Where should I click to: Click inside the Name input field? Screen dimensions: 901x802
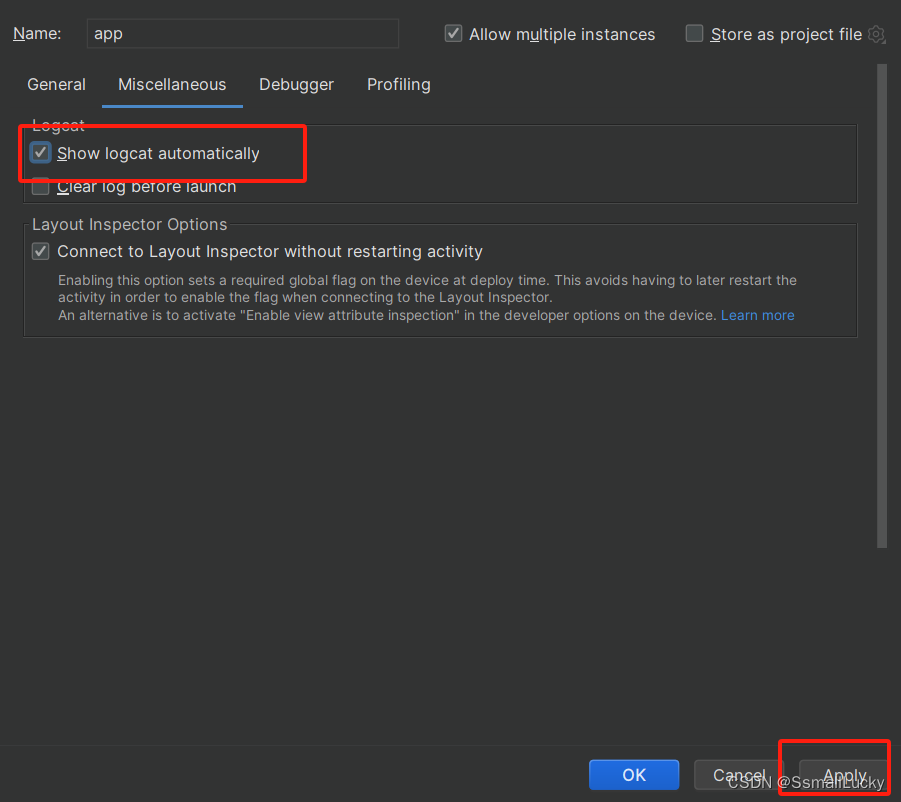242,33
